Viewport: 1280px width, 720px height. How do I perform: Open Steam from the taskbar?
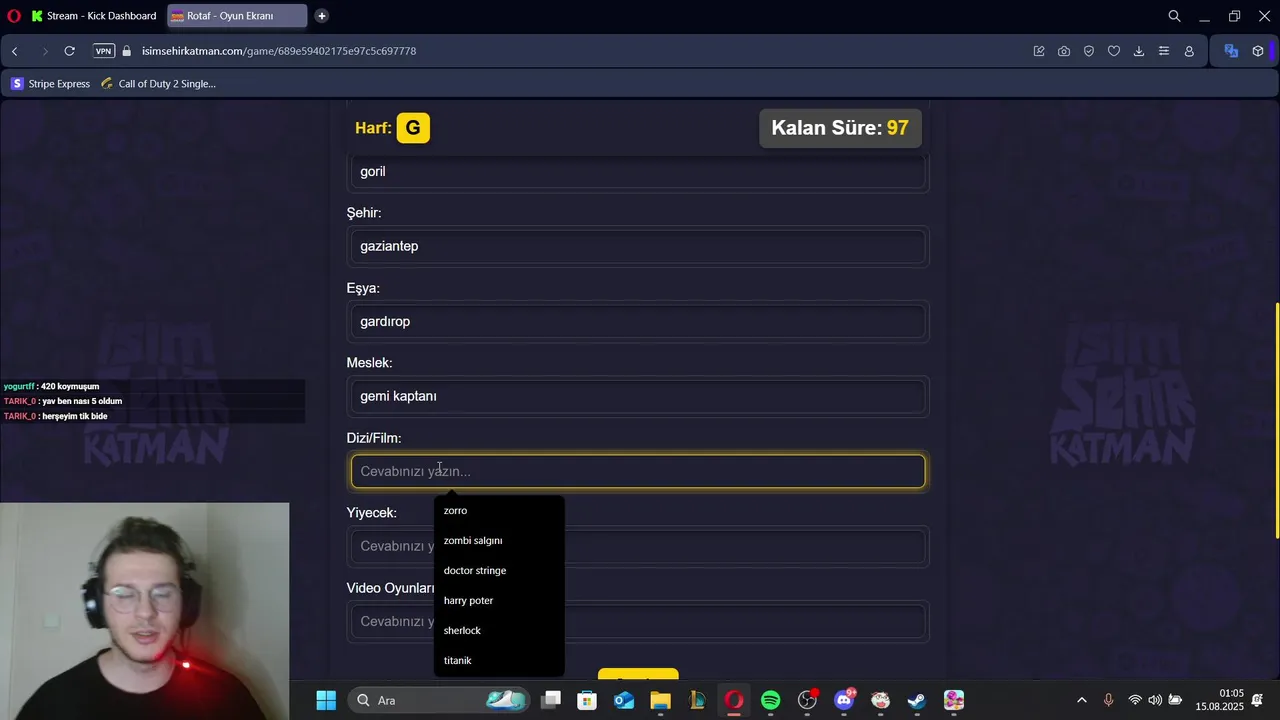coord(917,700)
